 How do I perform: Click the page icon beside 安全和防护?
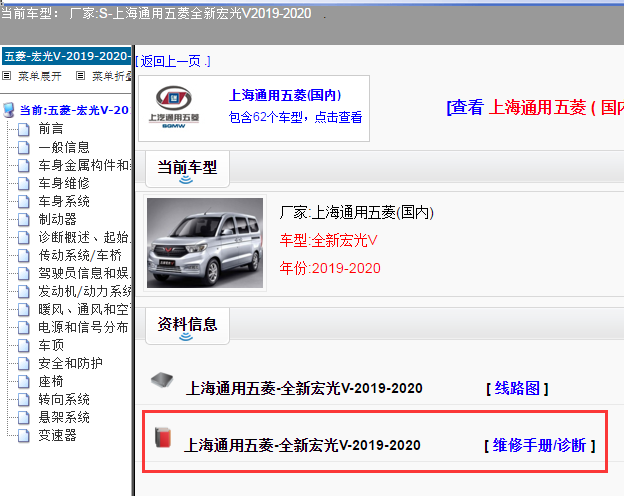tap(23, 364)
